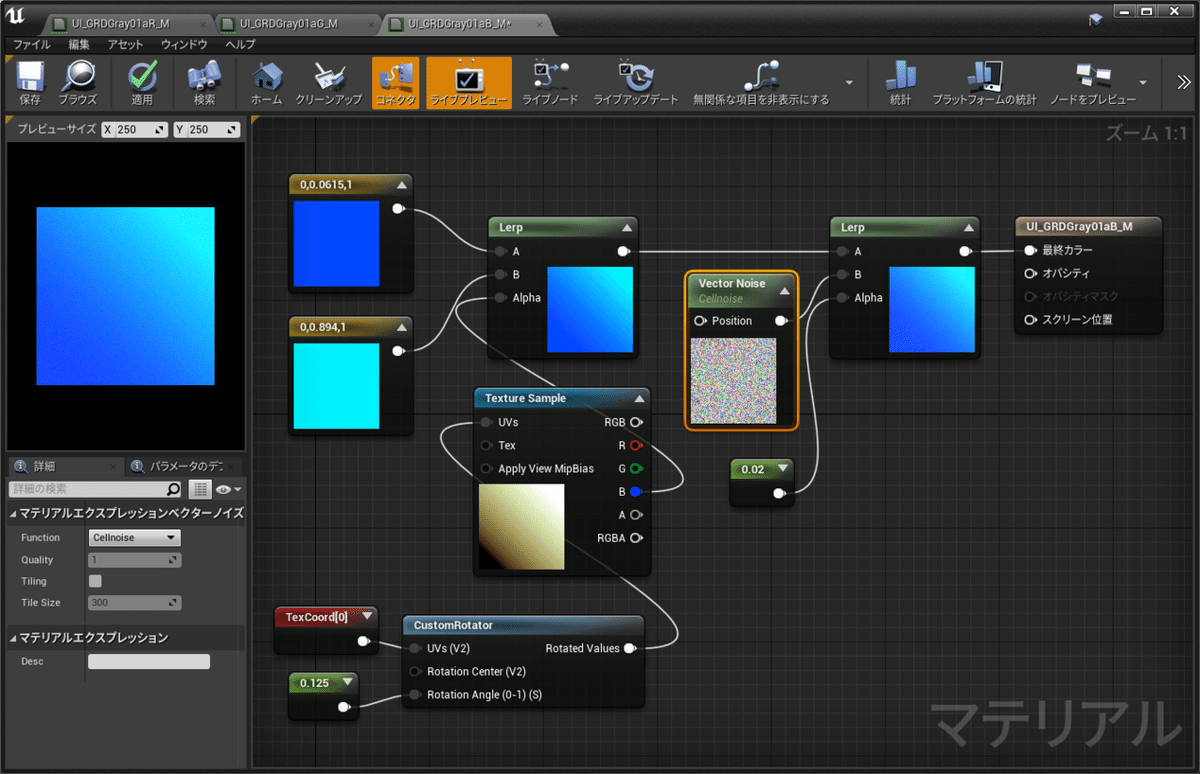Expand the toolbar overflow chevron
The height and width of the screenshot is (774, 1200).
tap(1183, 83)
